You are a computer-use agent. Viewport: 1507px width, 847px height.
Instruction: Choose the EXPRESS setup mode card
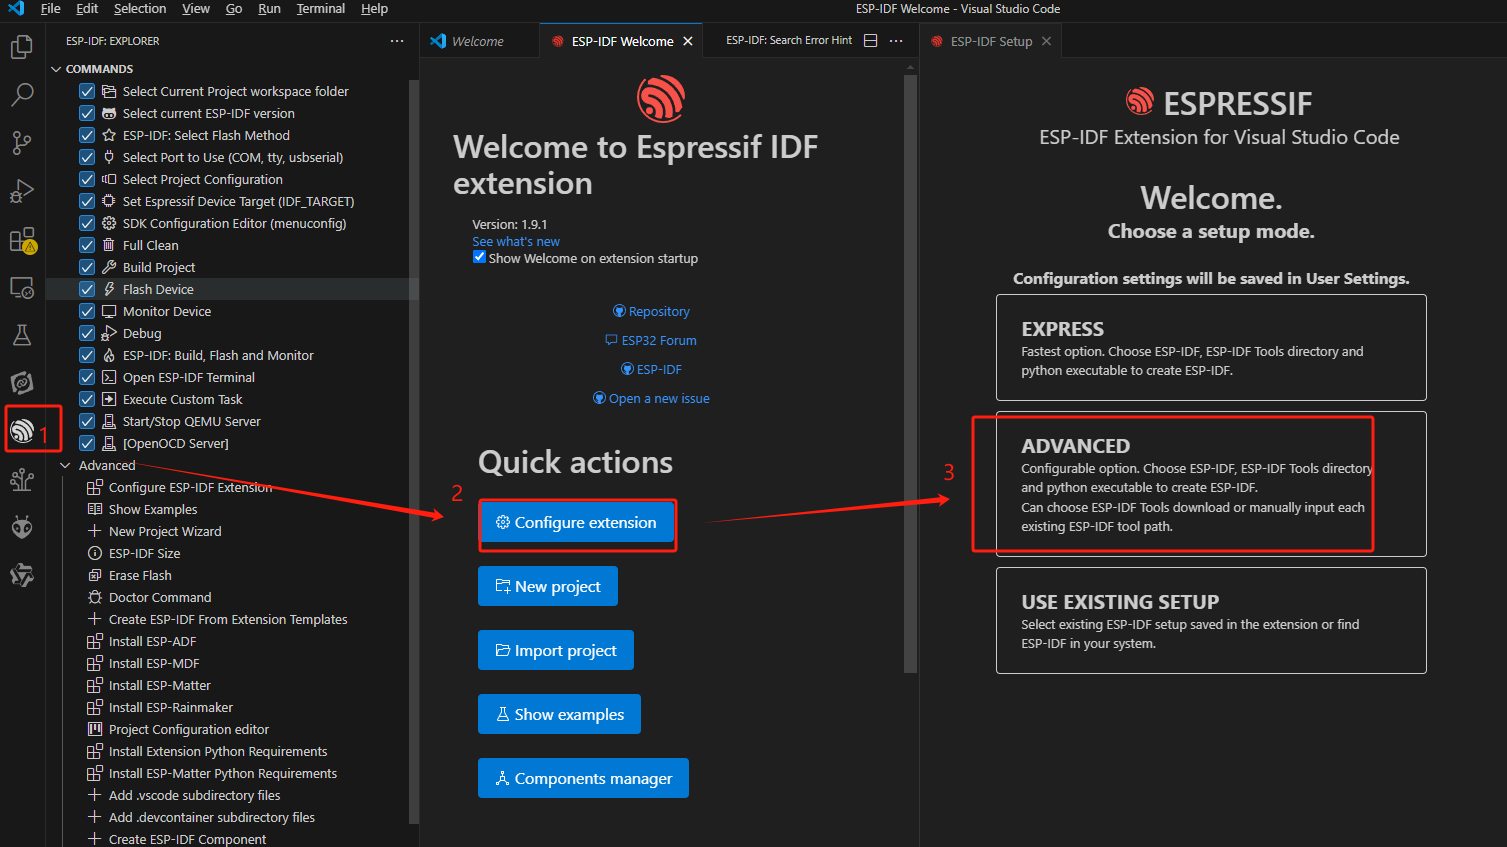coord(1211,347)
